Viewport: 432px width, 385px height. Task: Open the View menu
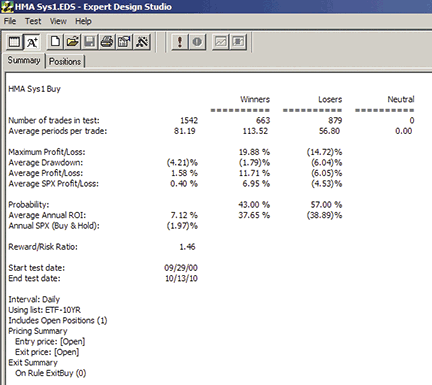58,21
